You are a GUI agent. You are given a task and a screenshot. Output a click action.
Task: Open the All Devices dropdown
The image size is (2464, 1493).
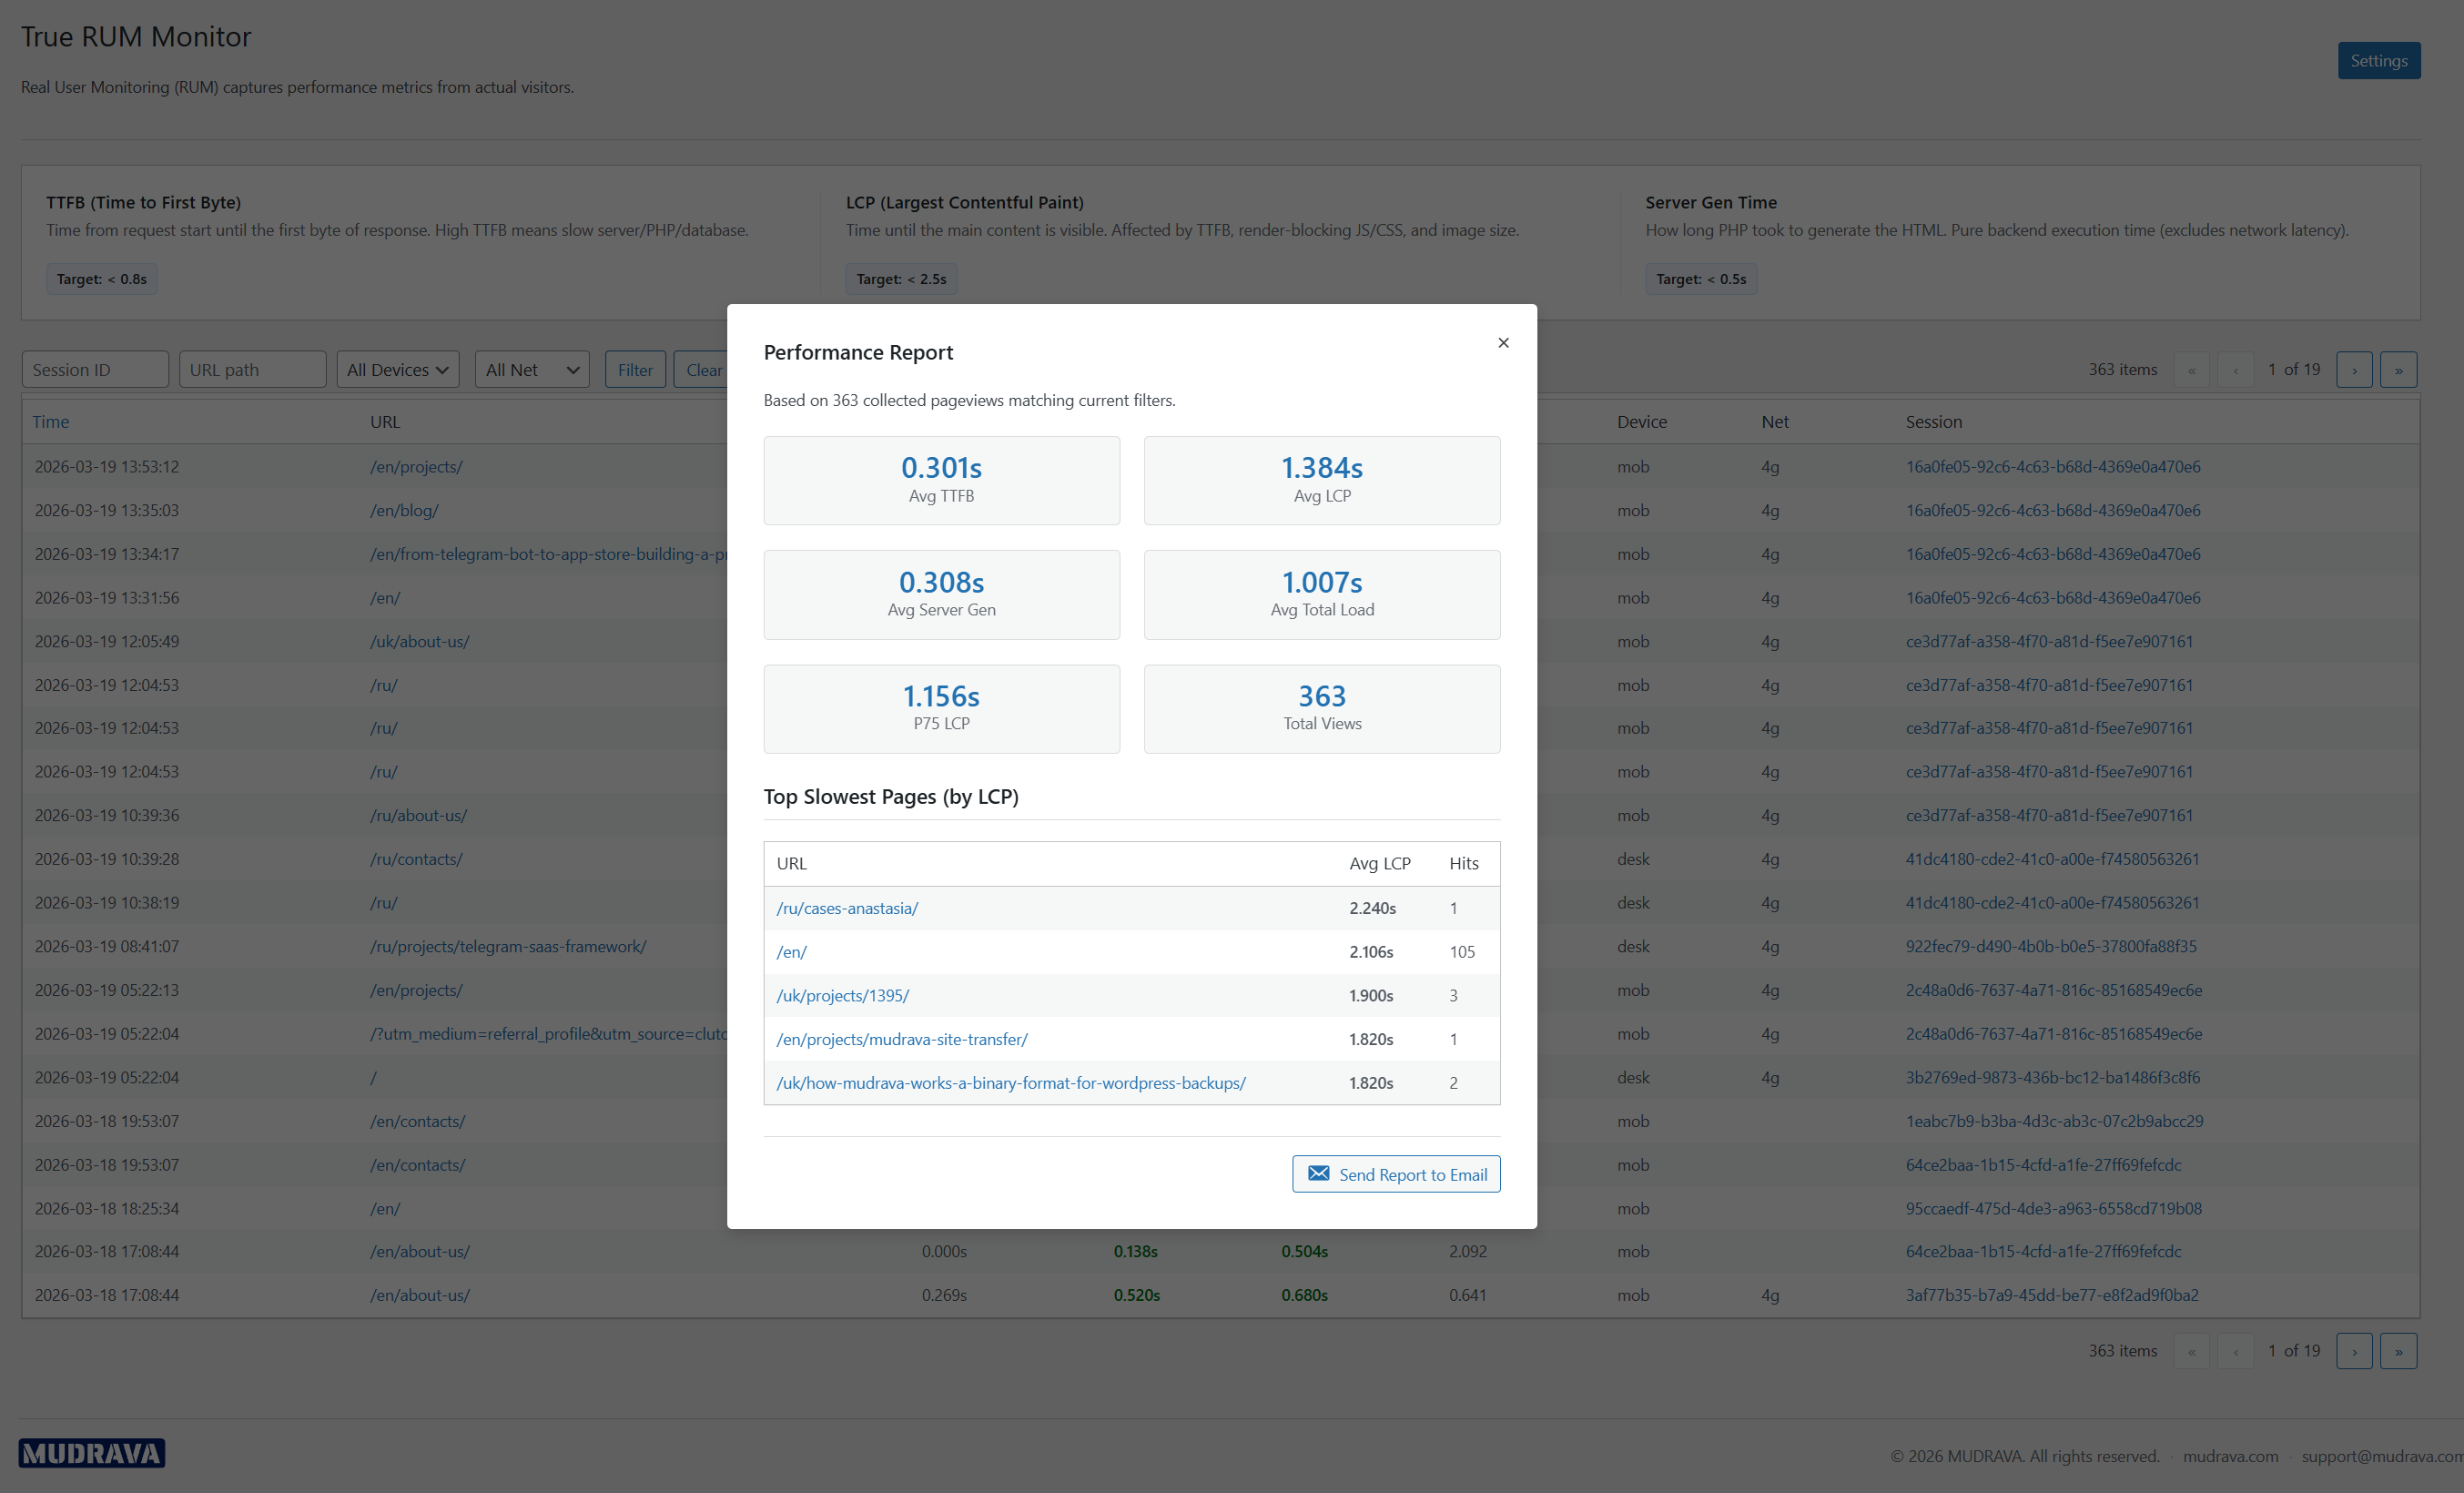click(397, 369)
